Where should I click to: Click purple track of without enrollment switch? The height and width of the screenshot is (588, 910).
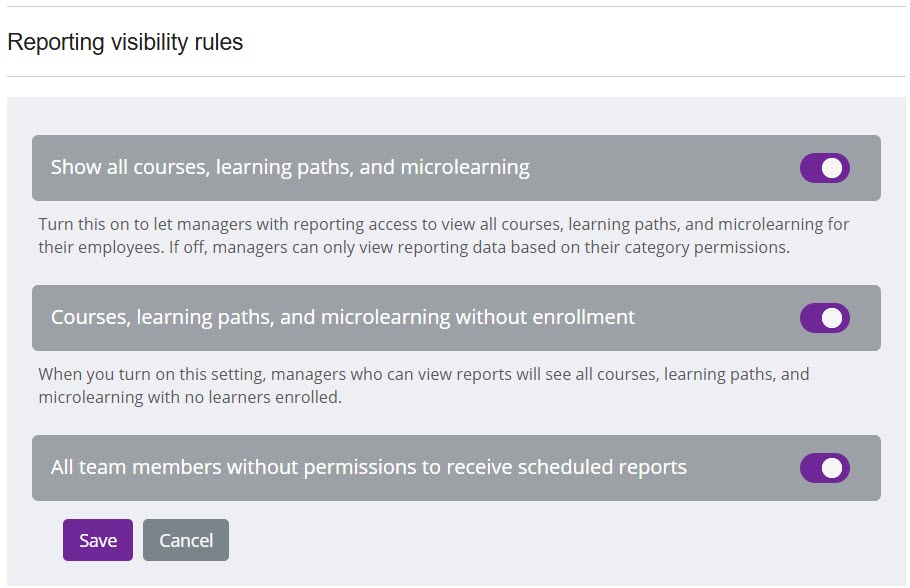point(810,318)
